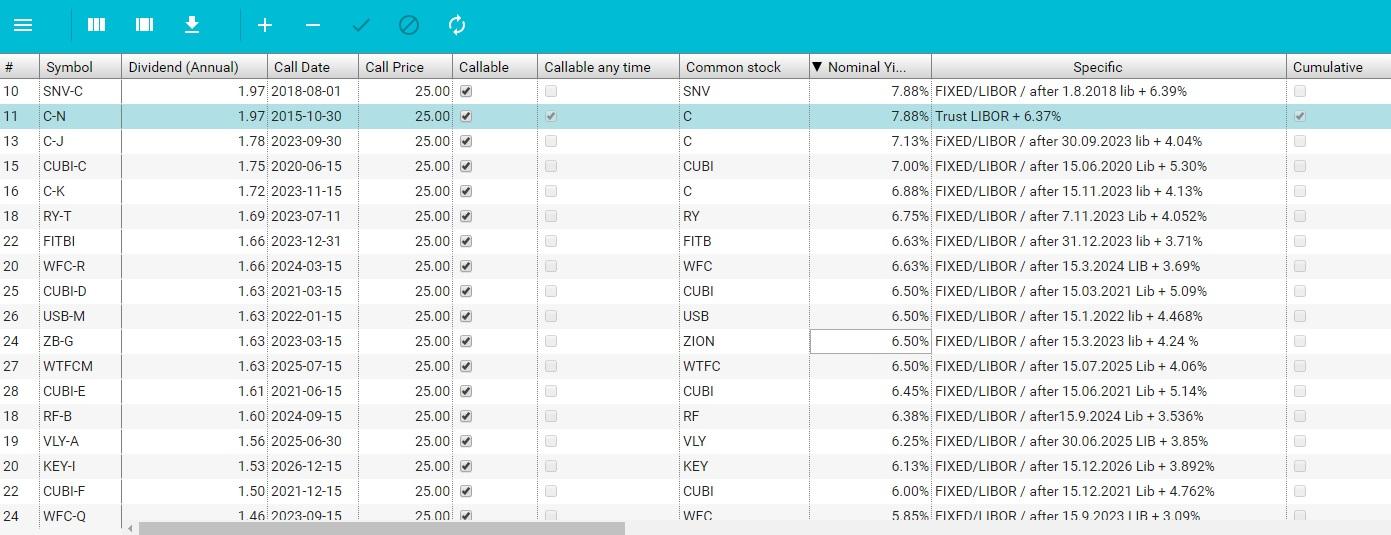The height and width of the screenshot is (535, 1391).
Task: Refresh the table with sync icon
Action: (x=457, y=25)
